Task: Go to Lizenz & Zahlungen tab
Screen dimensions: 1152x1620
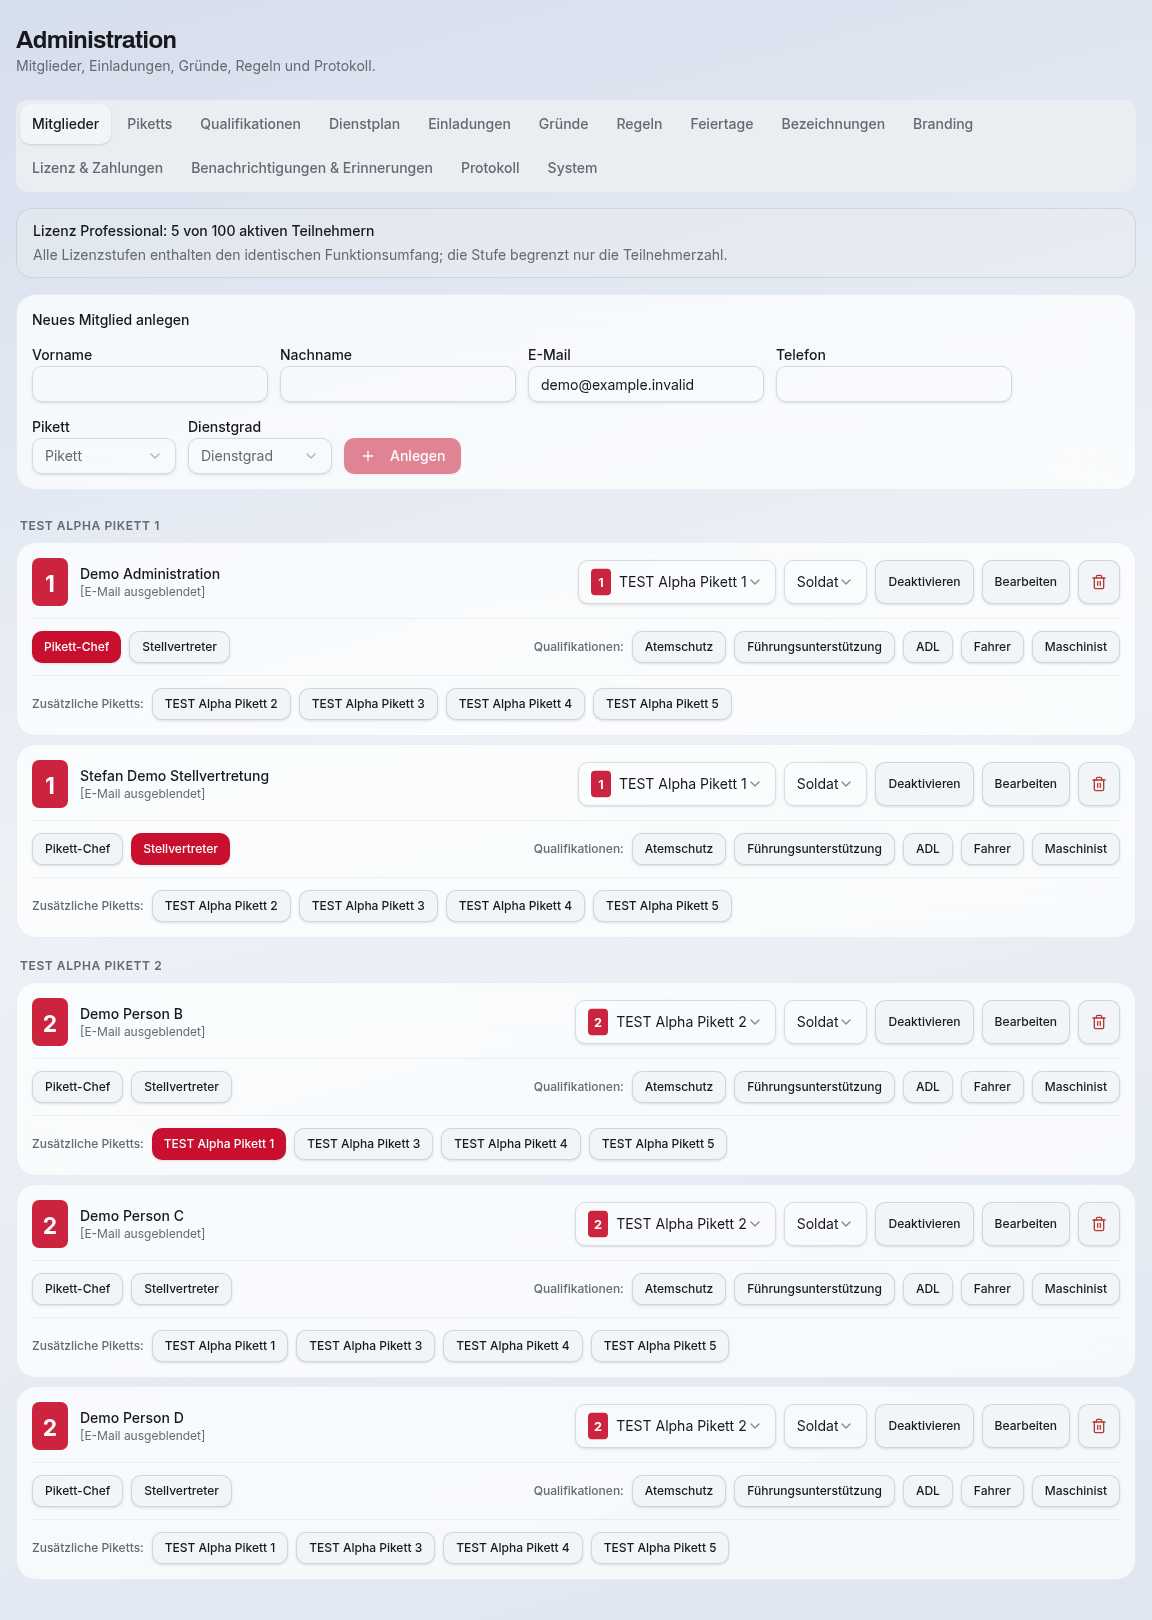Action: click(x=97, y=168)
